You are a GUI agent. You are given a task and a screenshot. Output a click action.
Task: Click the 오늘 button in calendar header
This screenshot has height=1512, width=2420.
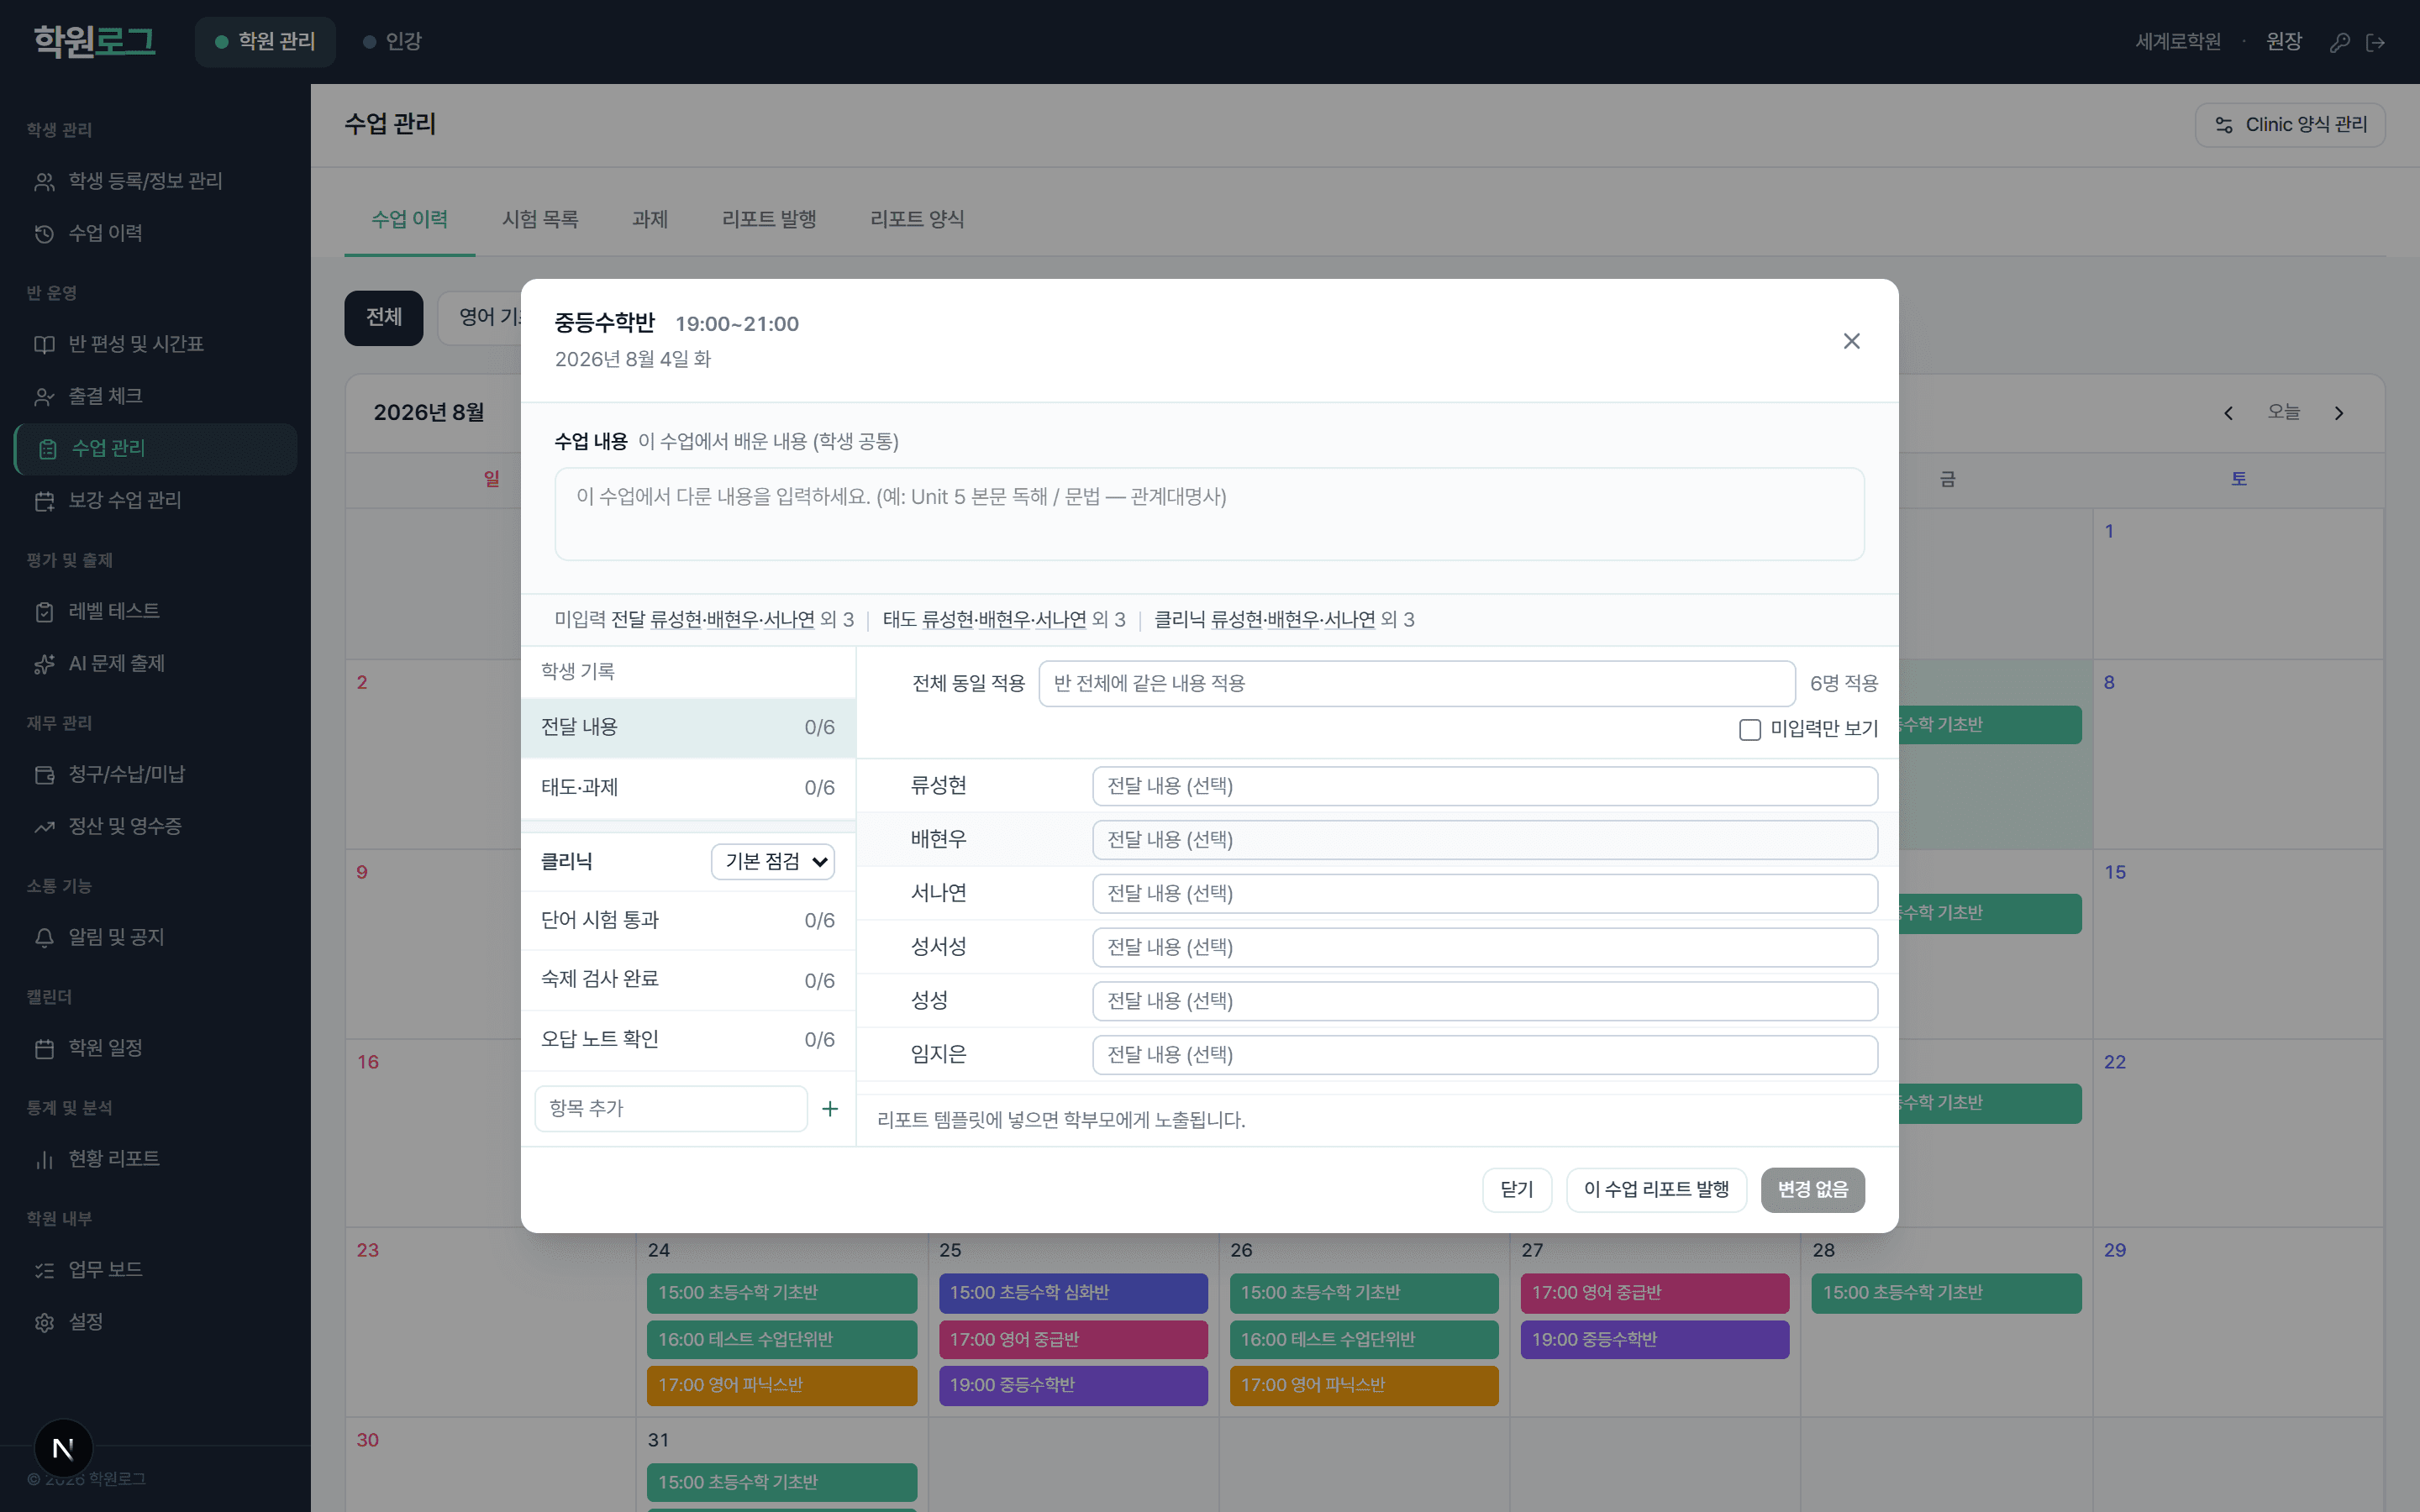pos(2283,412)
